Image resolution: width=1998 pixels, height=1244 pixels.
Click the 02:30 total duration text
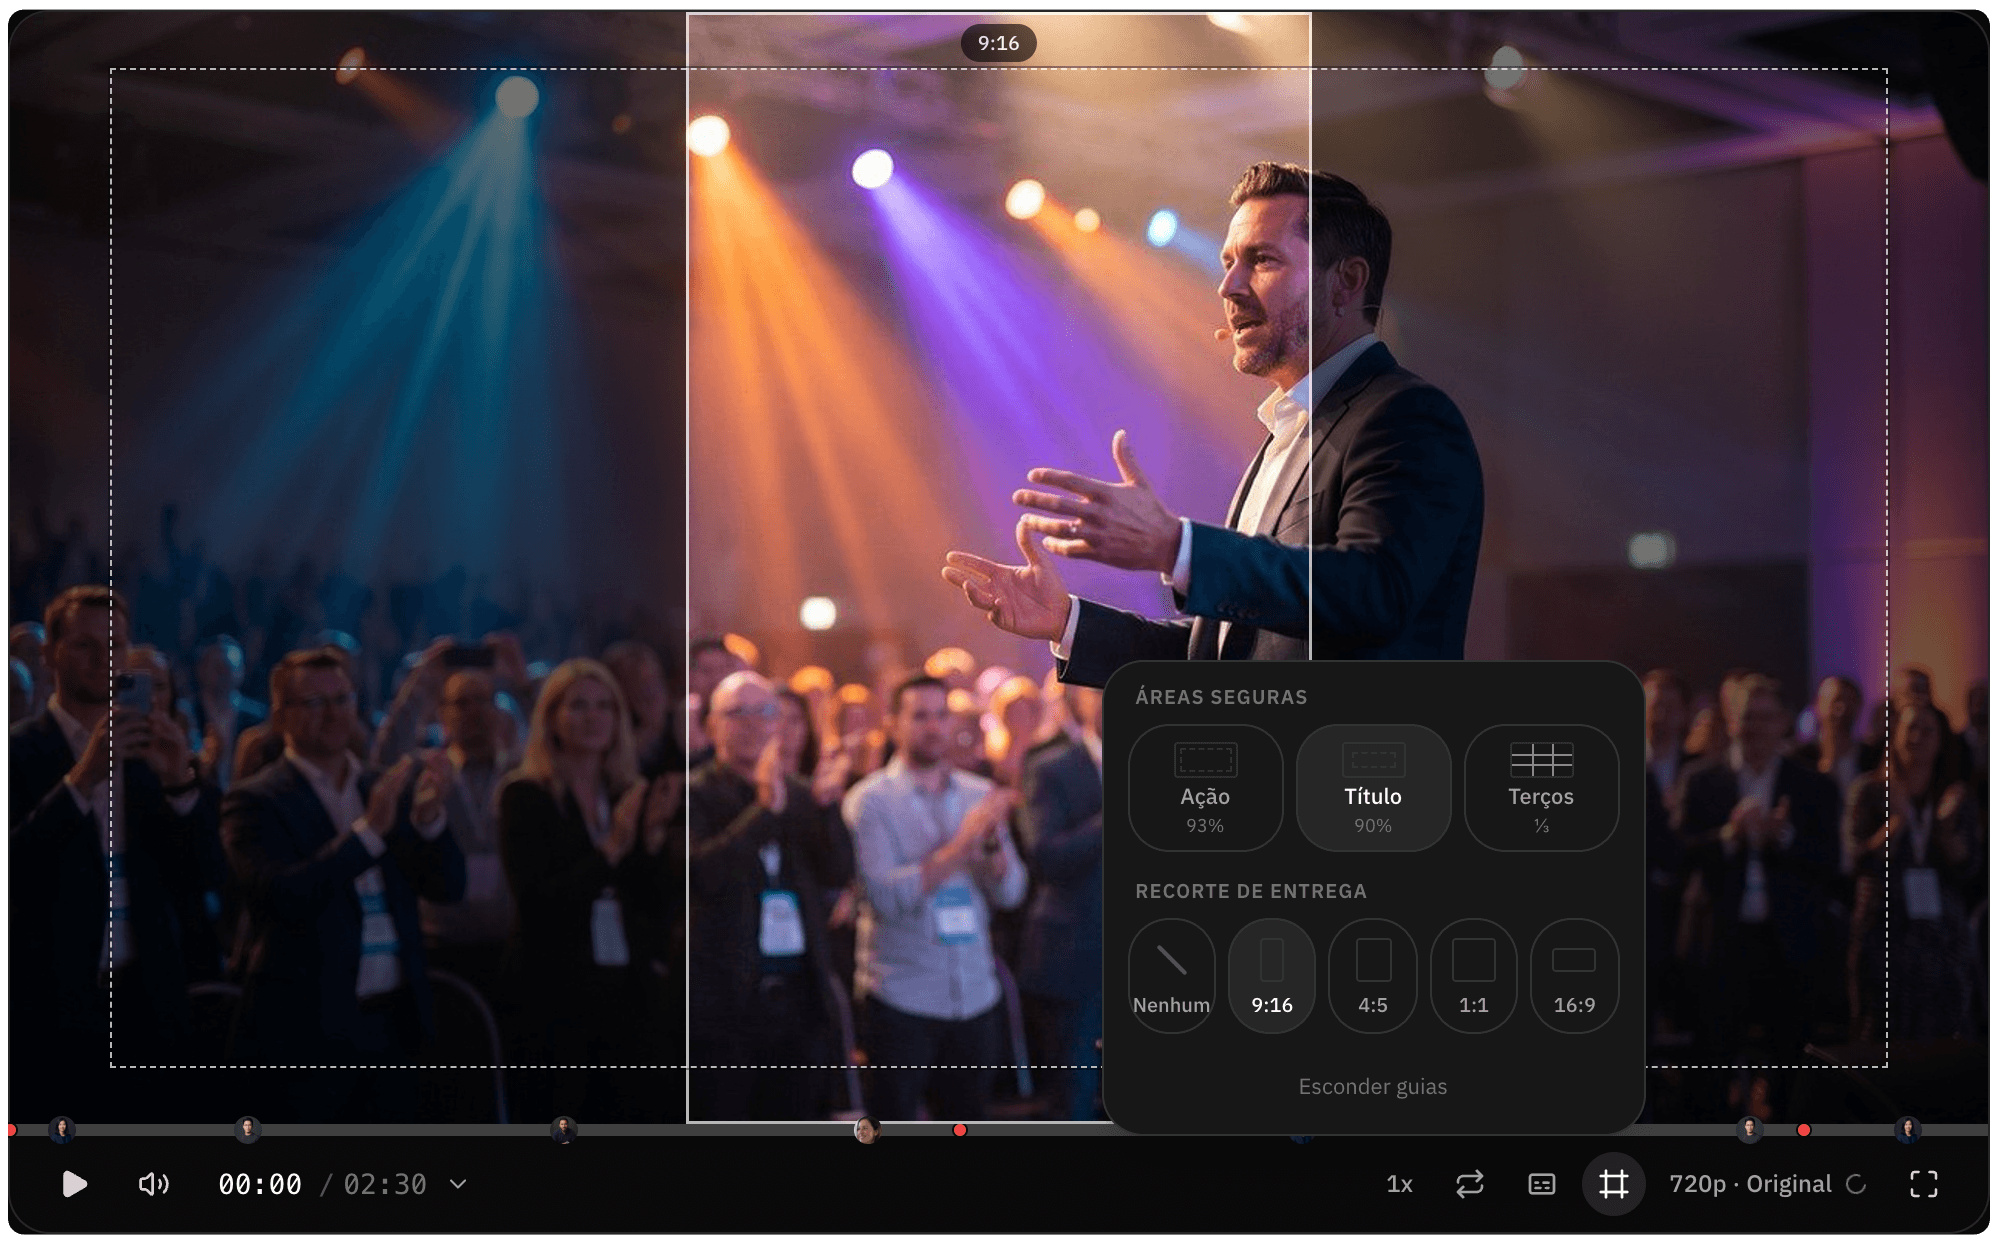385,1184
